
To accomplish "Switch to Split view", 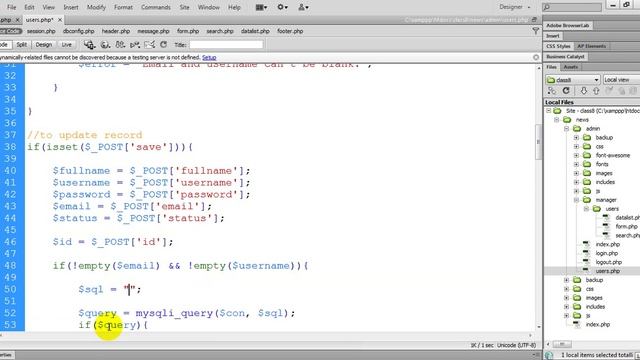I will (22, 44).
